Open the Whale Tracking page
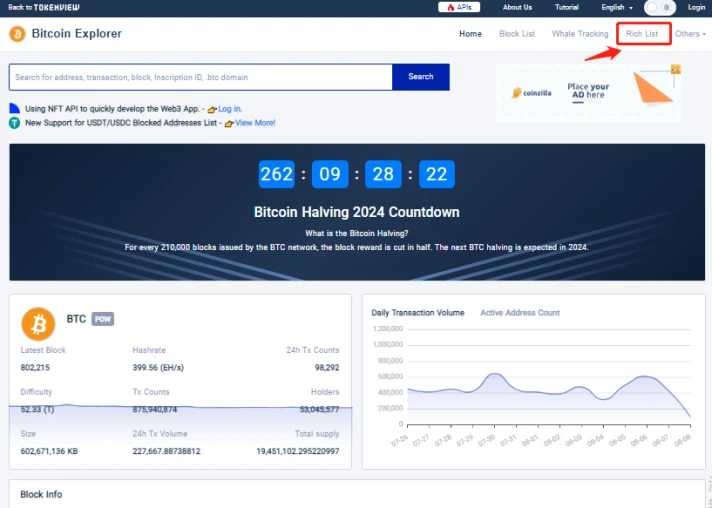The image size is (712, 508). point(580,34)
